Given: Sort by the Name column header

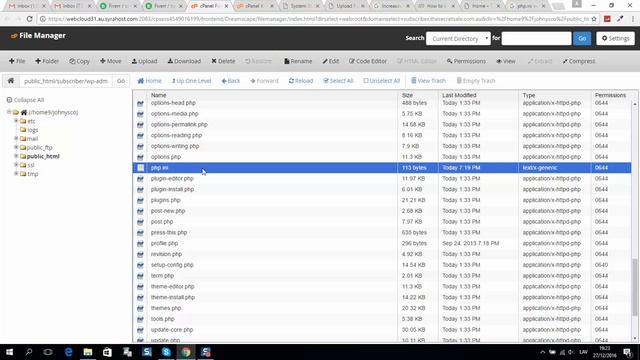Looking at the screenshot, I should tap(158, 95).
